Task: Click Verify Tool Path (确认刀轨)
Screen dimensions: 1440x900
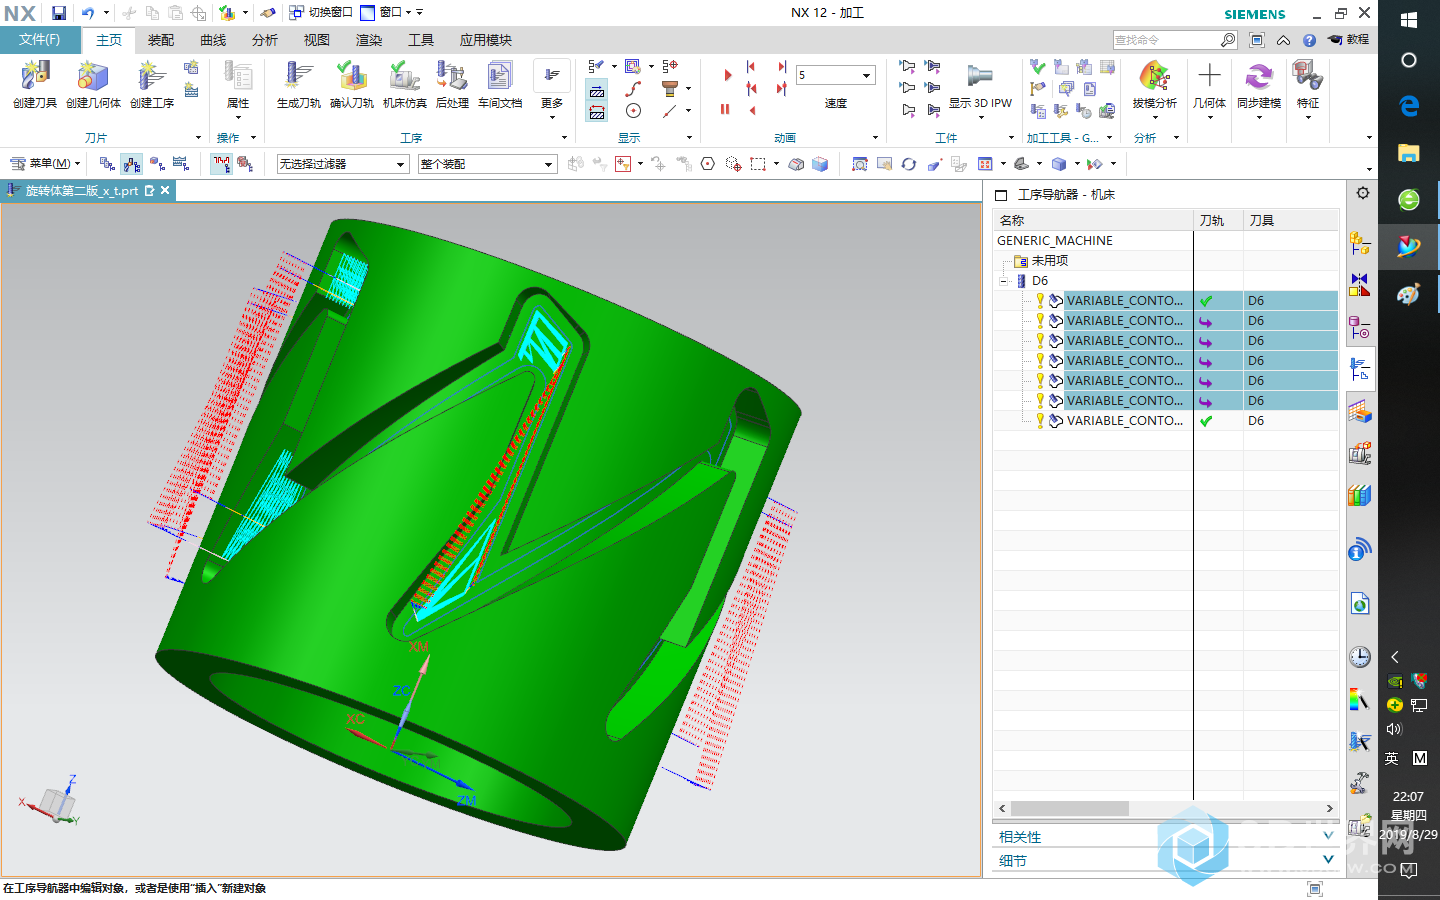Action: (x=352, y=84)
